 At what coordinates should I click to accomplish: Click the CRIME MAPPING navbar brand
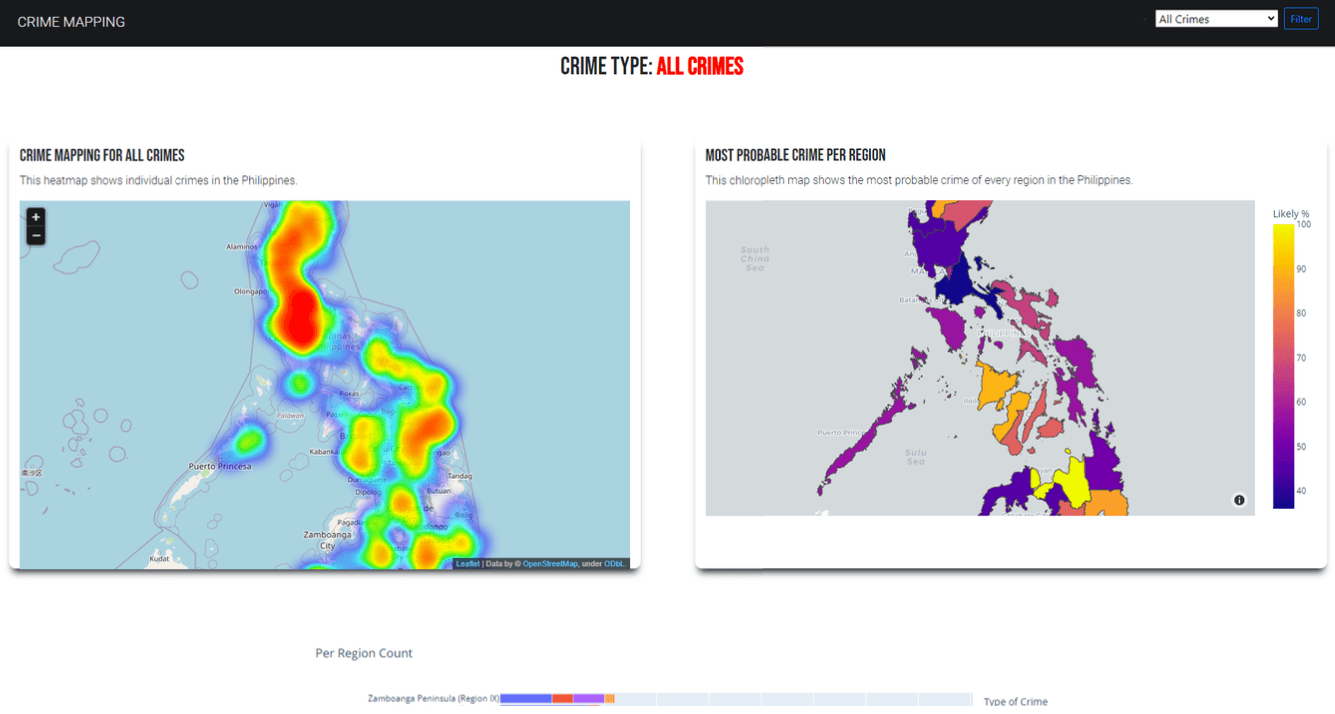point(71,21)
